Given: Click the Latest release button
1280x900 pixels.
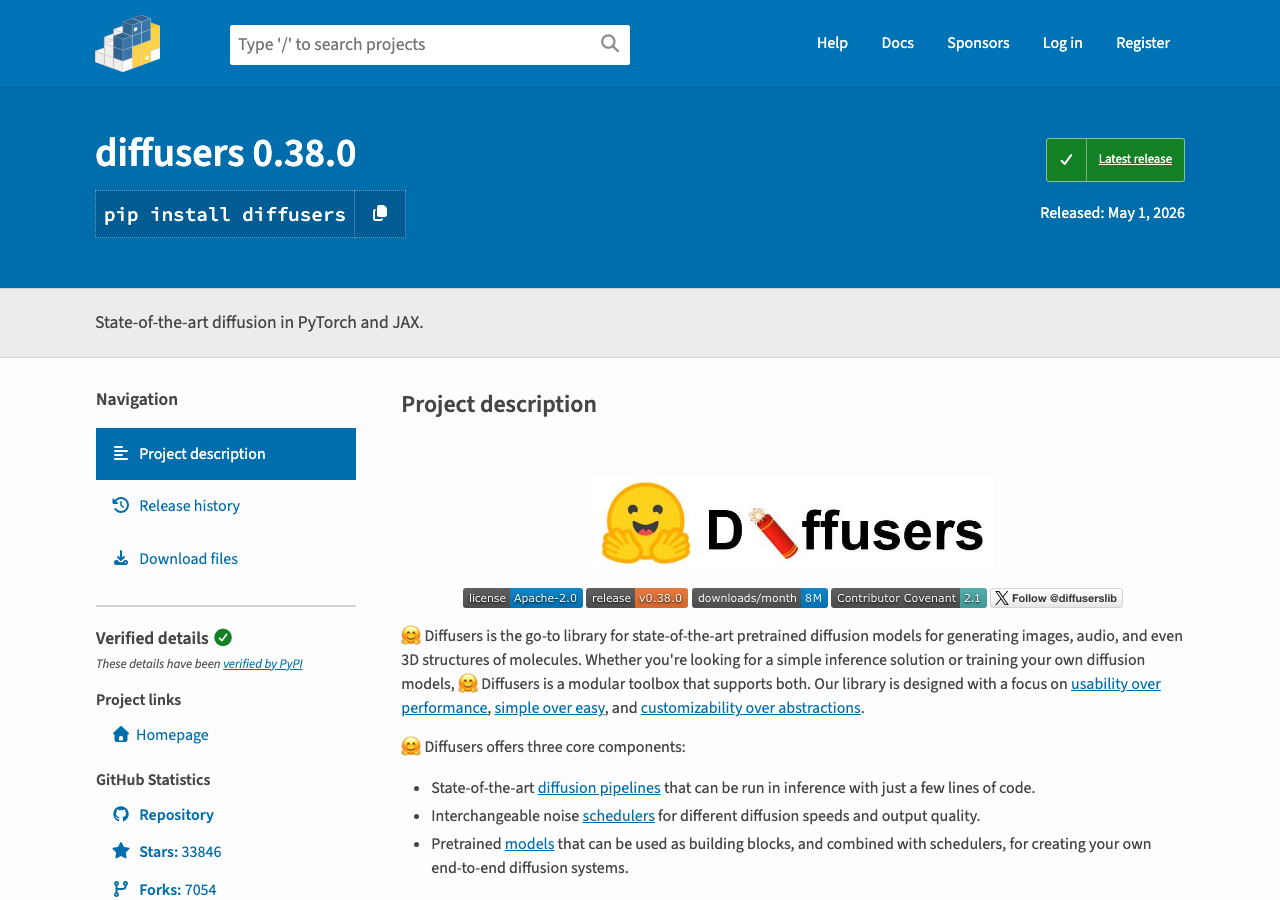Looking at the screenshot, I should point(1115,160).
